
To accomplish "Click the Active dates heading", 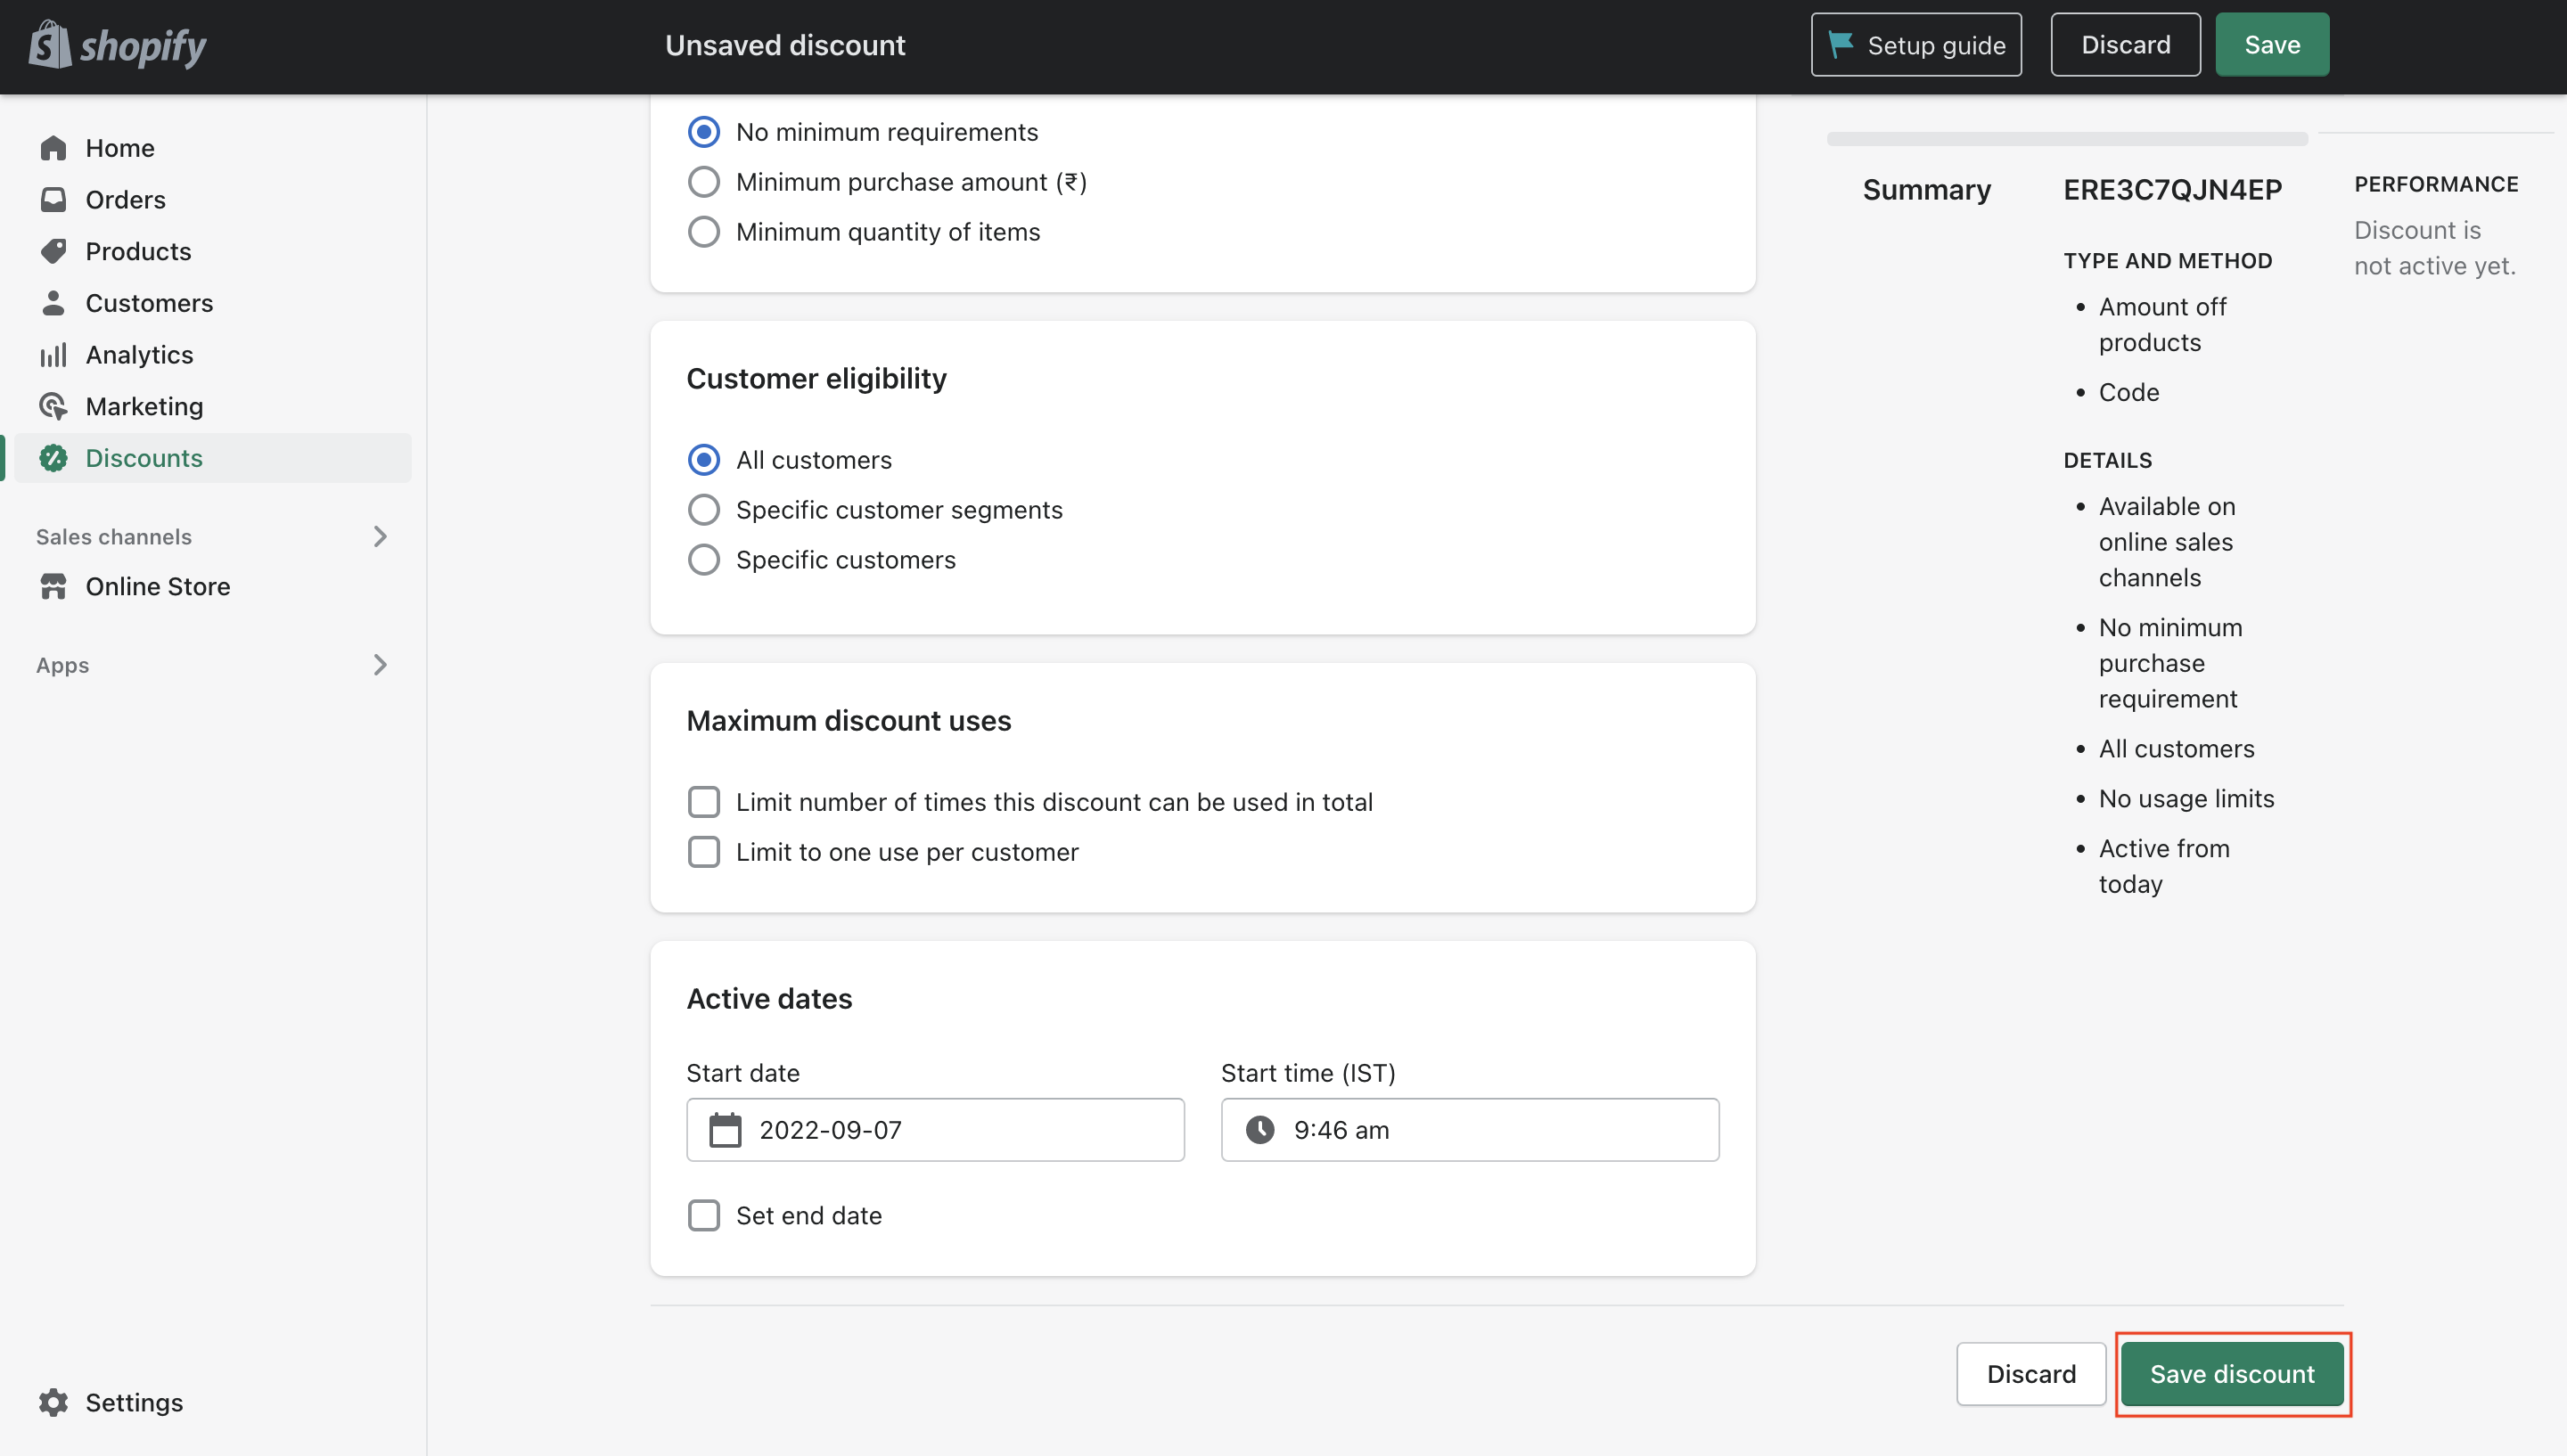I will (x=769, y=998).
